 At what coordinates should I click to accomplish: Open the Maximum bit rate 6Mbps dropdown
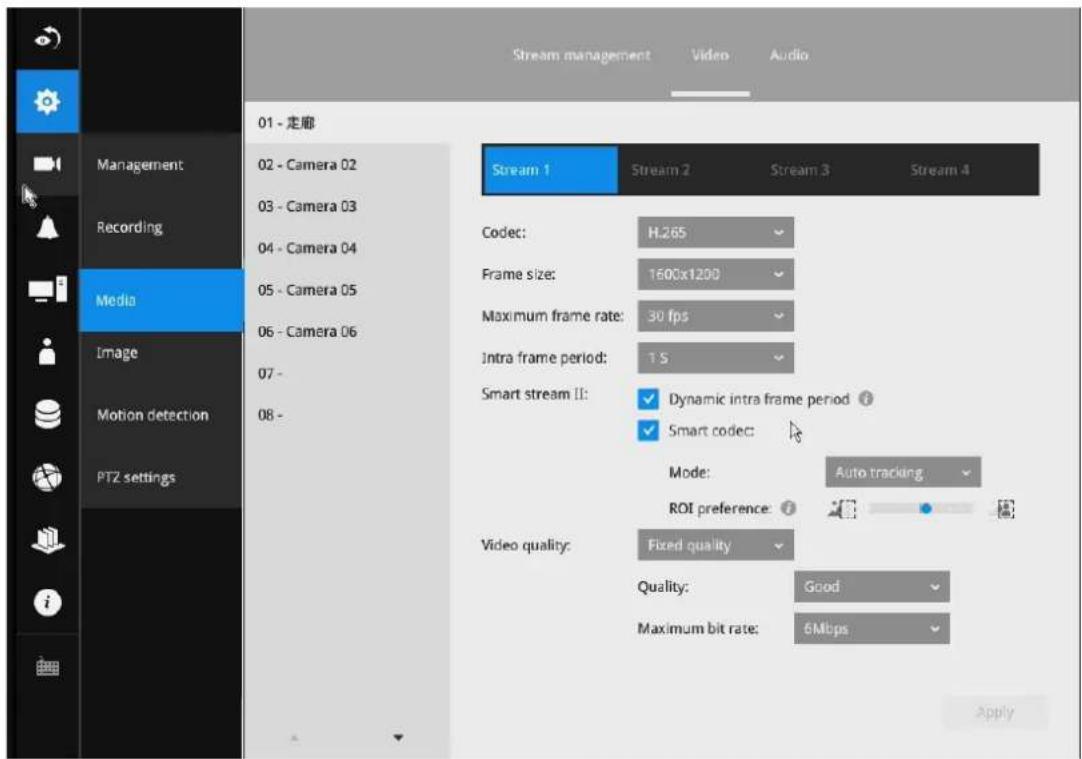coord(872,629)
